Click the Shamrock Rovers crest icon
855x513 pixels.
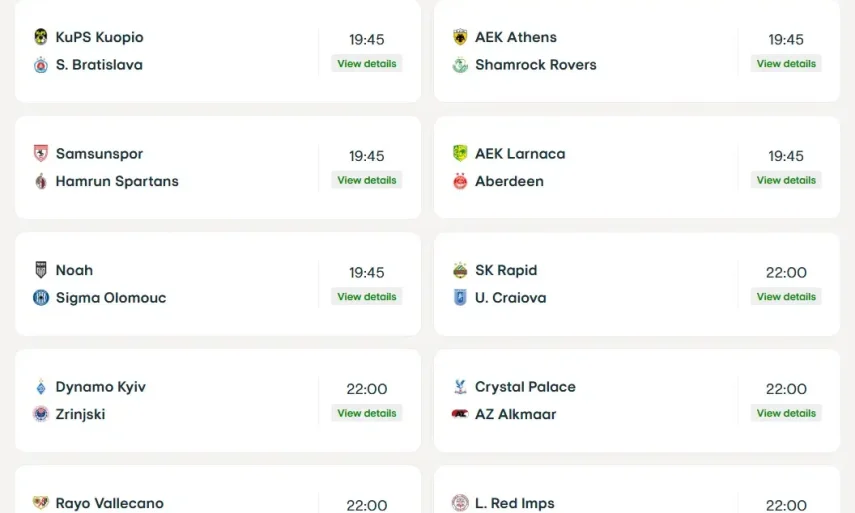(460, 65)
